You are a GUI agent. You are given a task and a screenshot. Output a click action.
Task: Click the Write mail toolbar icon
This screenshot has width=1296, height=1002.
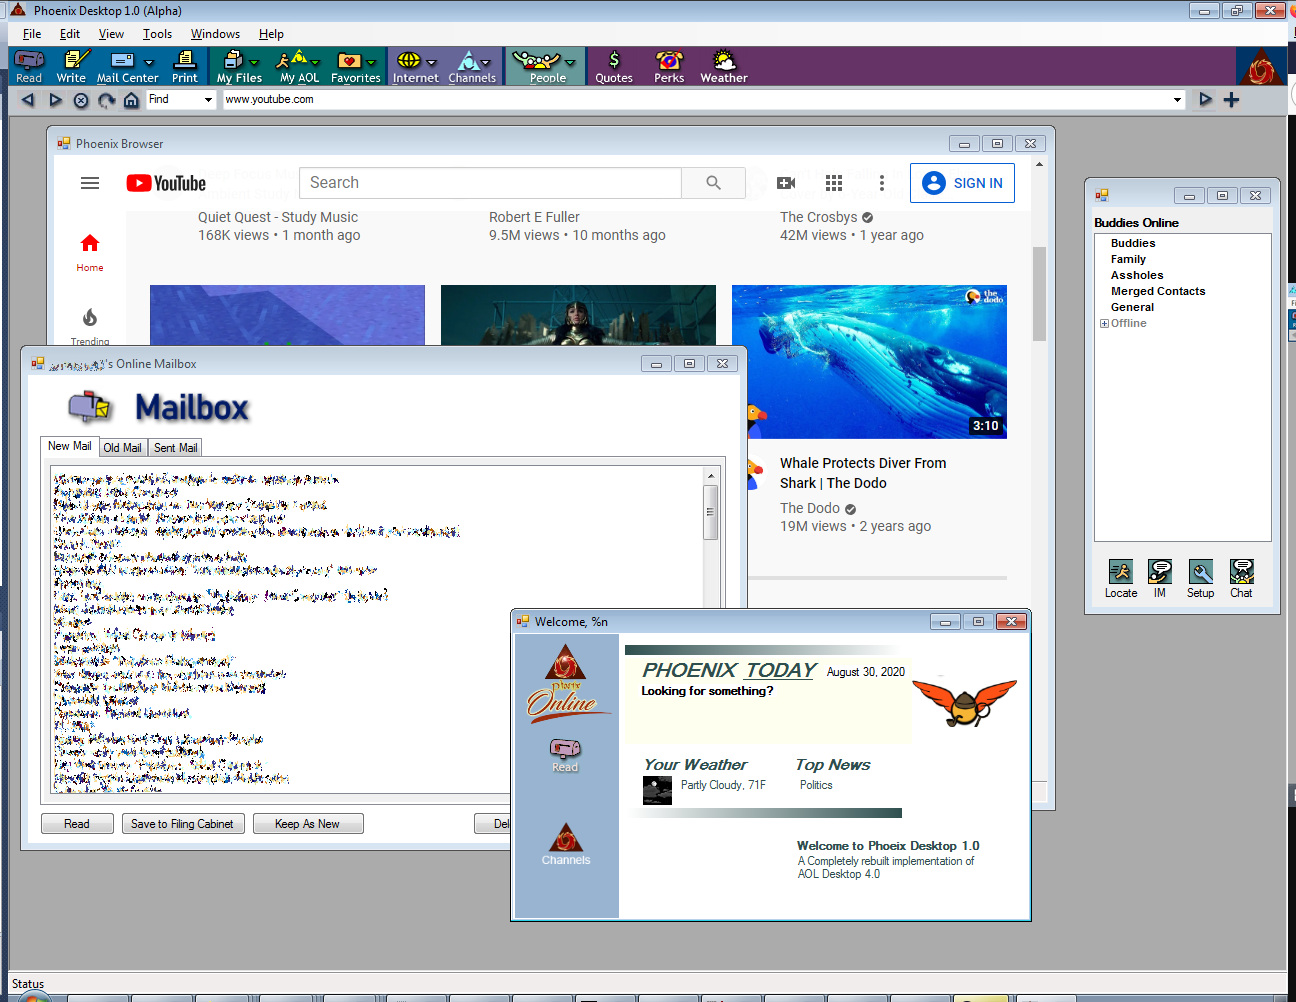click(x=71, y=66)
